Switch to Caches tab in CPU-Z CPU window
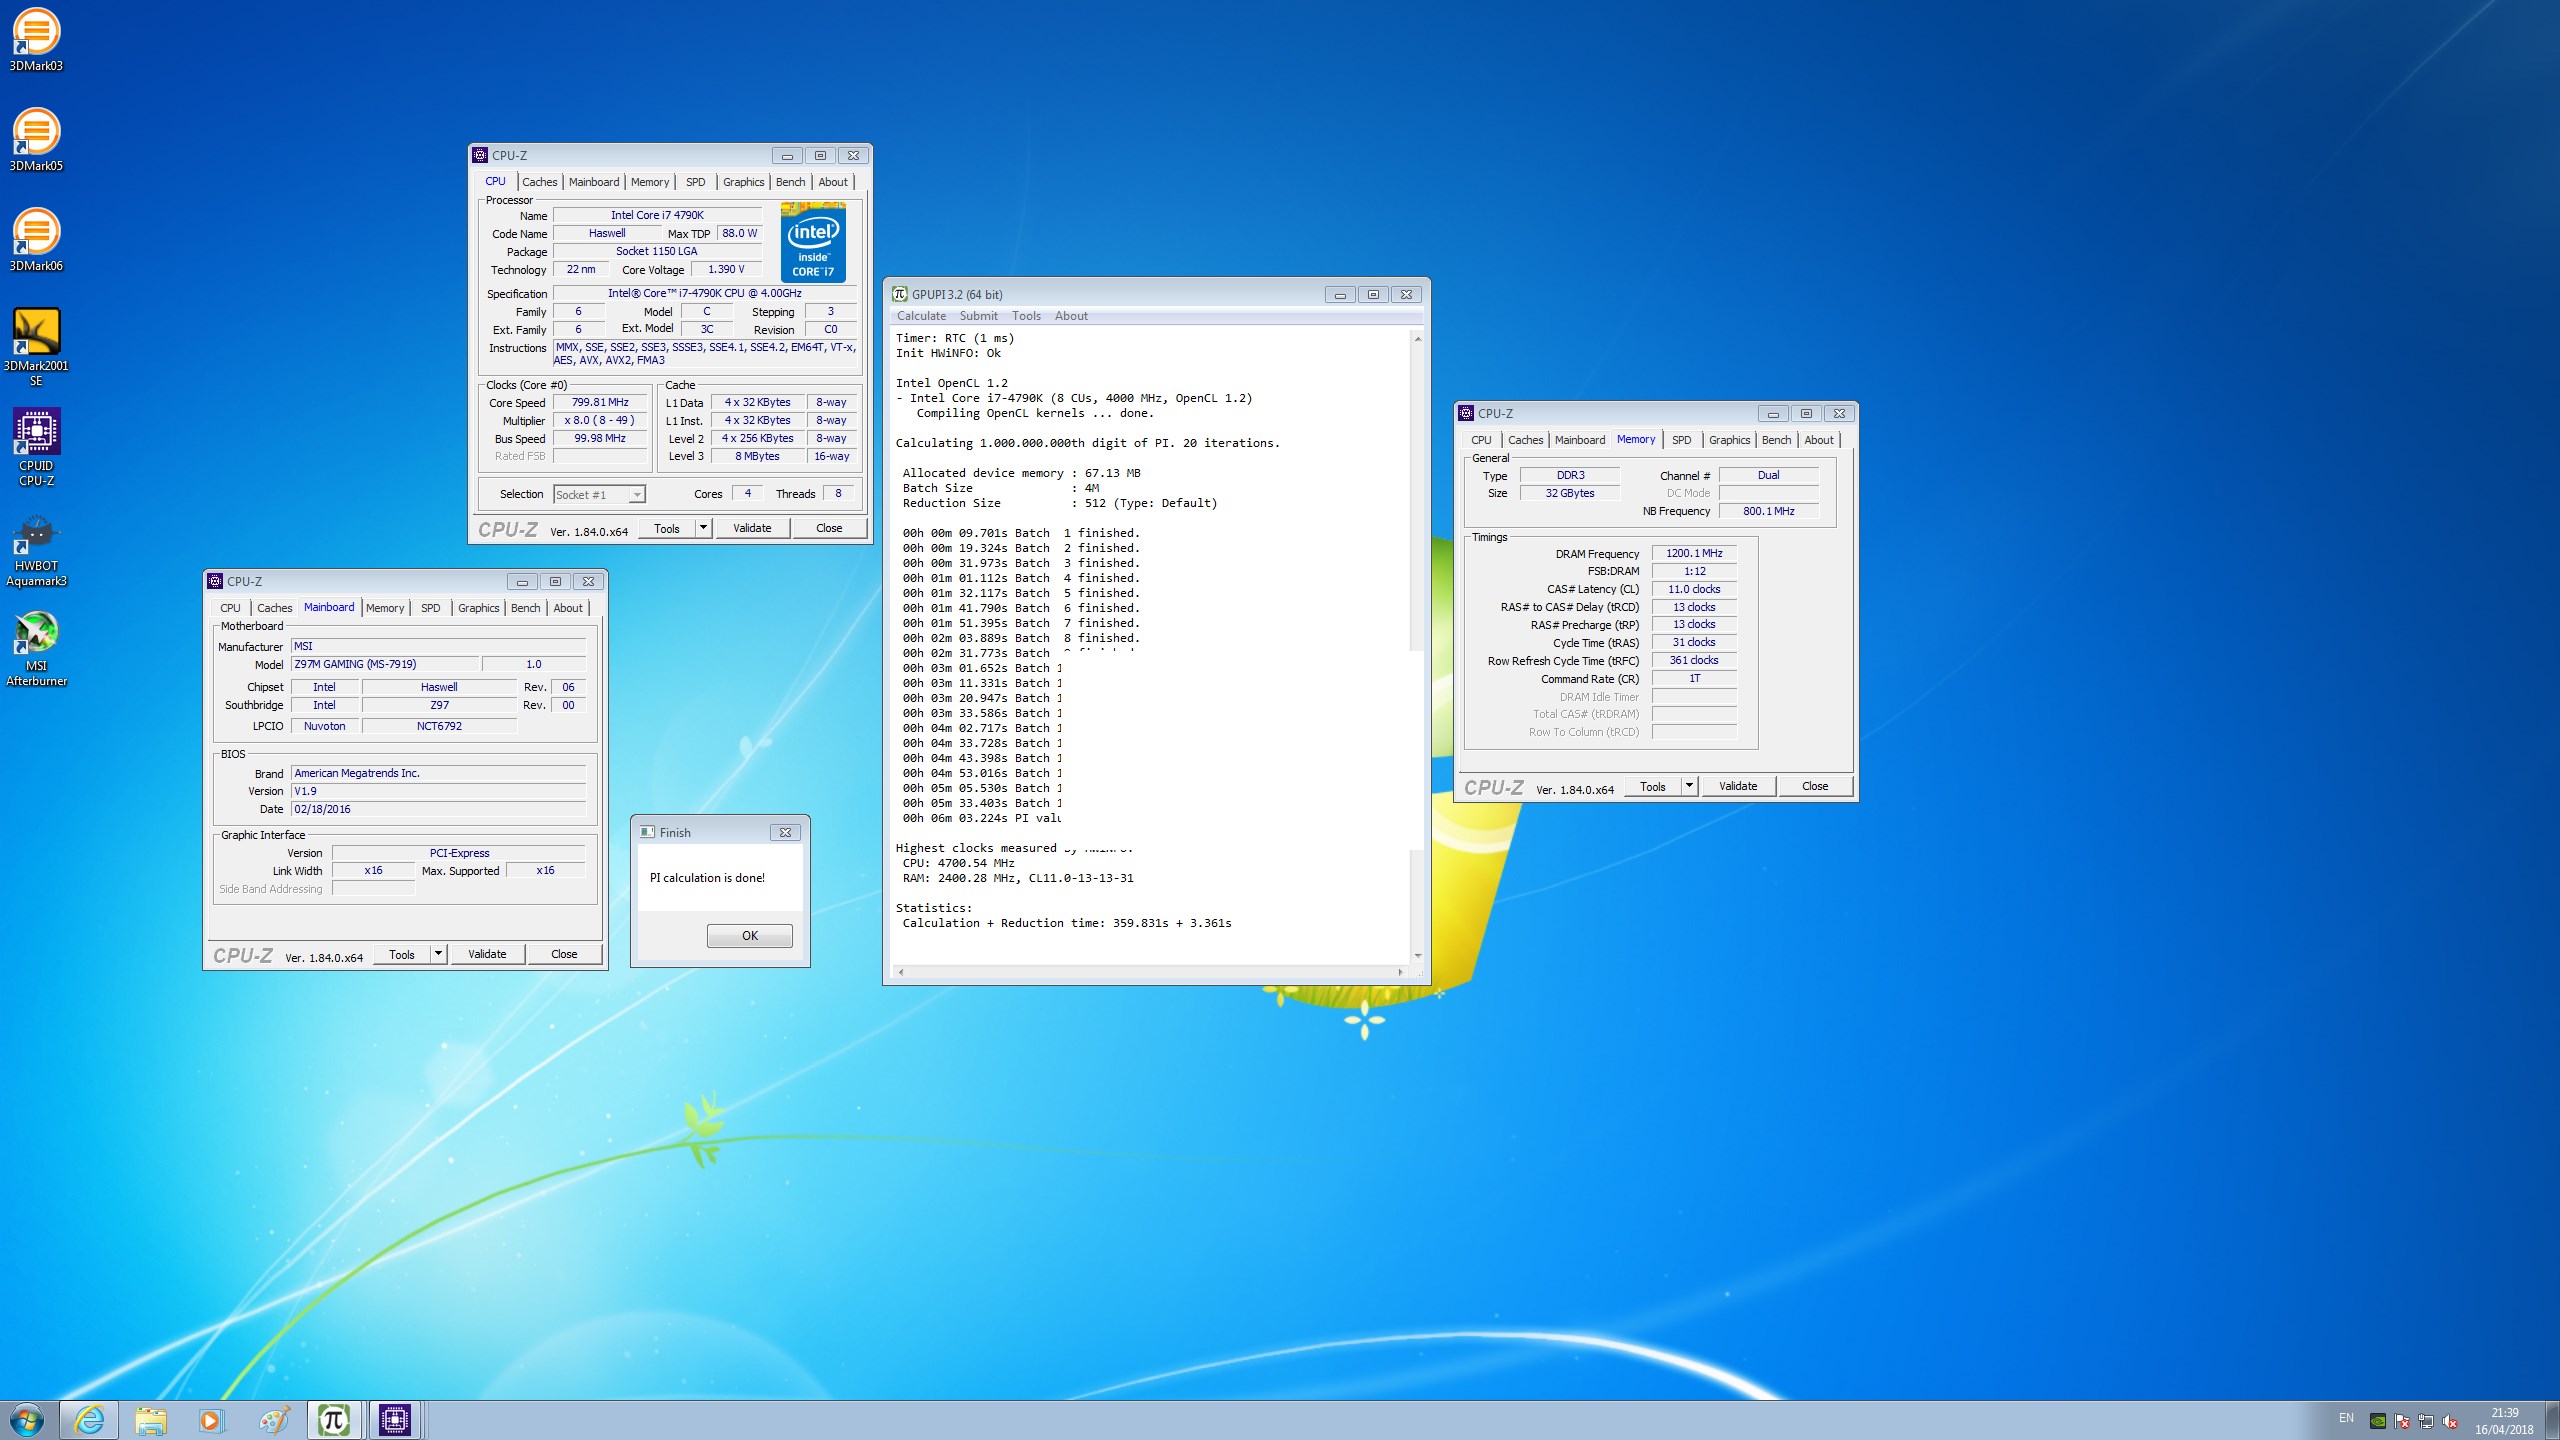The image size is (2560, 1440). [x=539, y=182]
